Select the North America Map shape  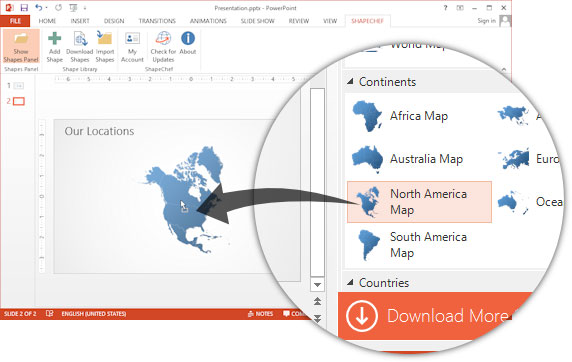pos(419,202)
